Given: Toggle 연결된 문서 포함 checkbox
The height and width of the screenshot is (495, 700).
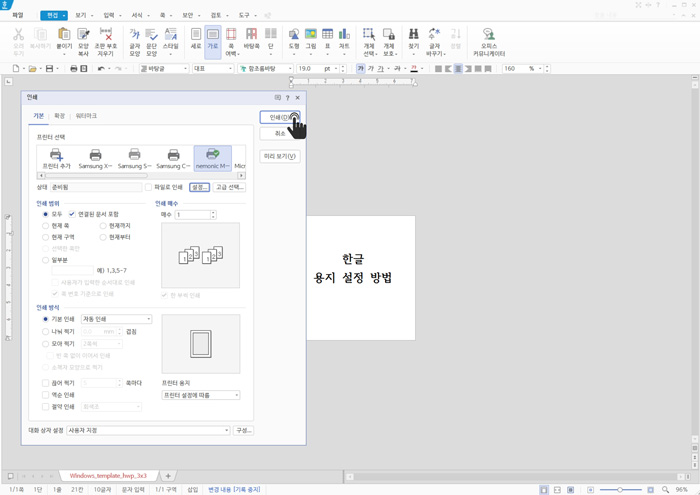Looking at the screenshot, I should pos(72,214).
